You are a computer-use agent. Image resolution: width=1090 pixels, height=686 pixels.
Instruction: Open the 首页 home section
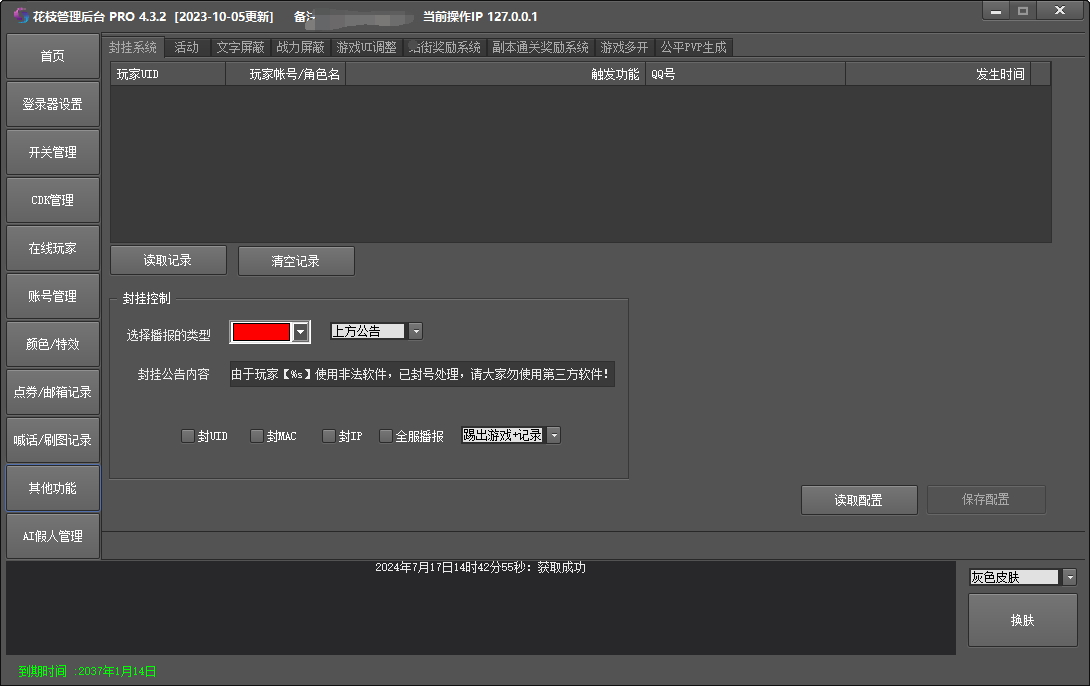(53, 56)
